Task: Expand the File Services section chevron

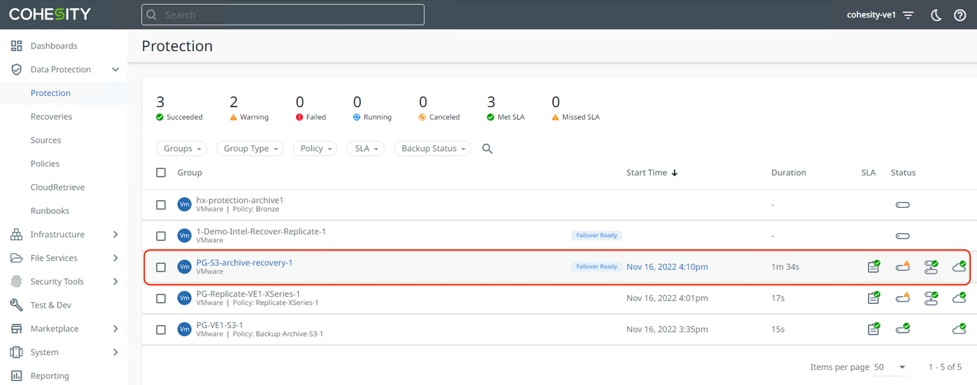Action: [115, 258]
